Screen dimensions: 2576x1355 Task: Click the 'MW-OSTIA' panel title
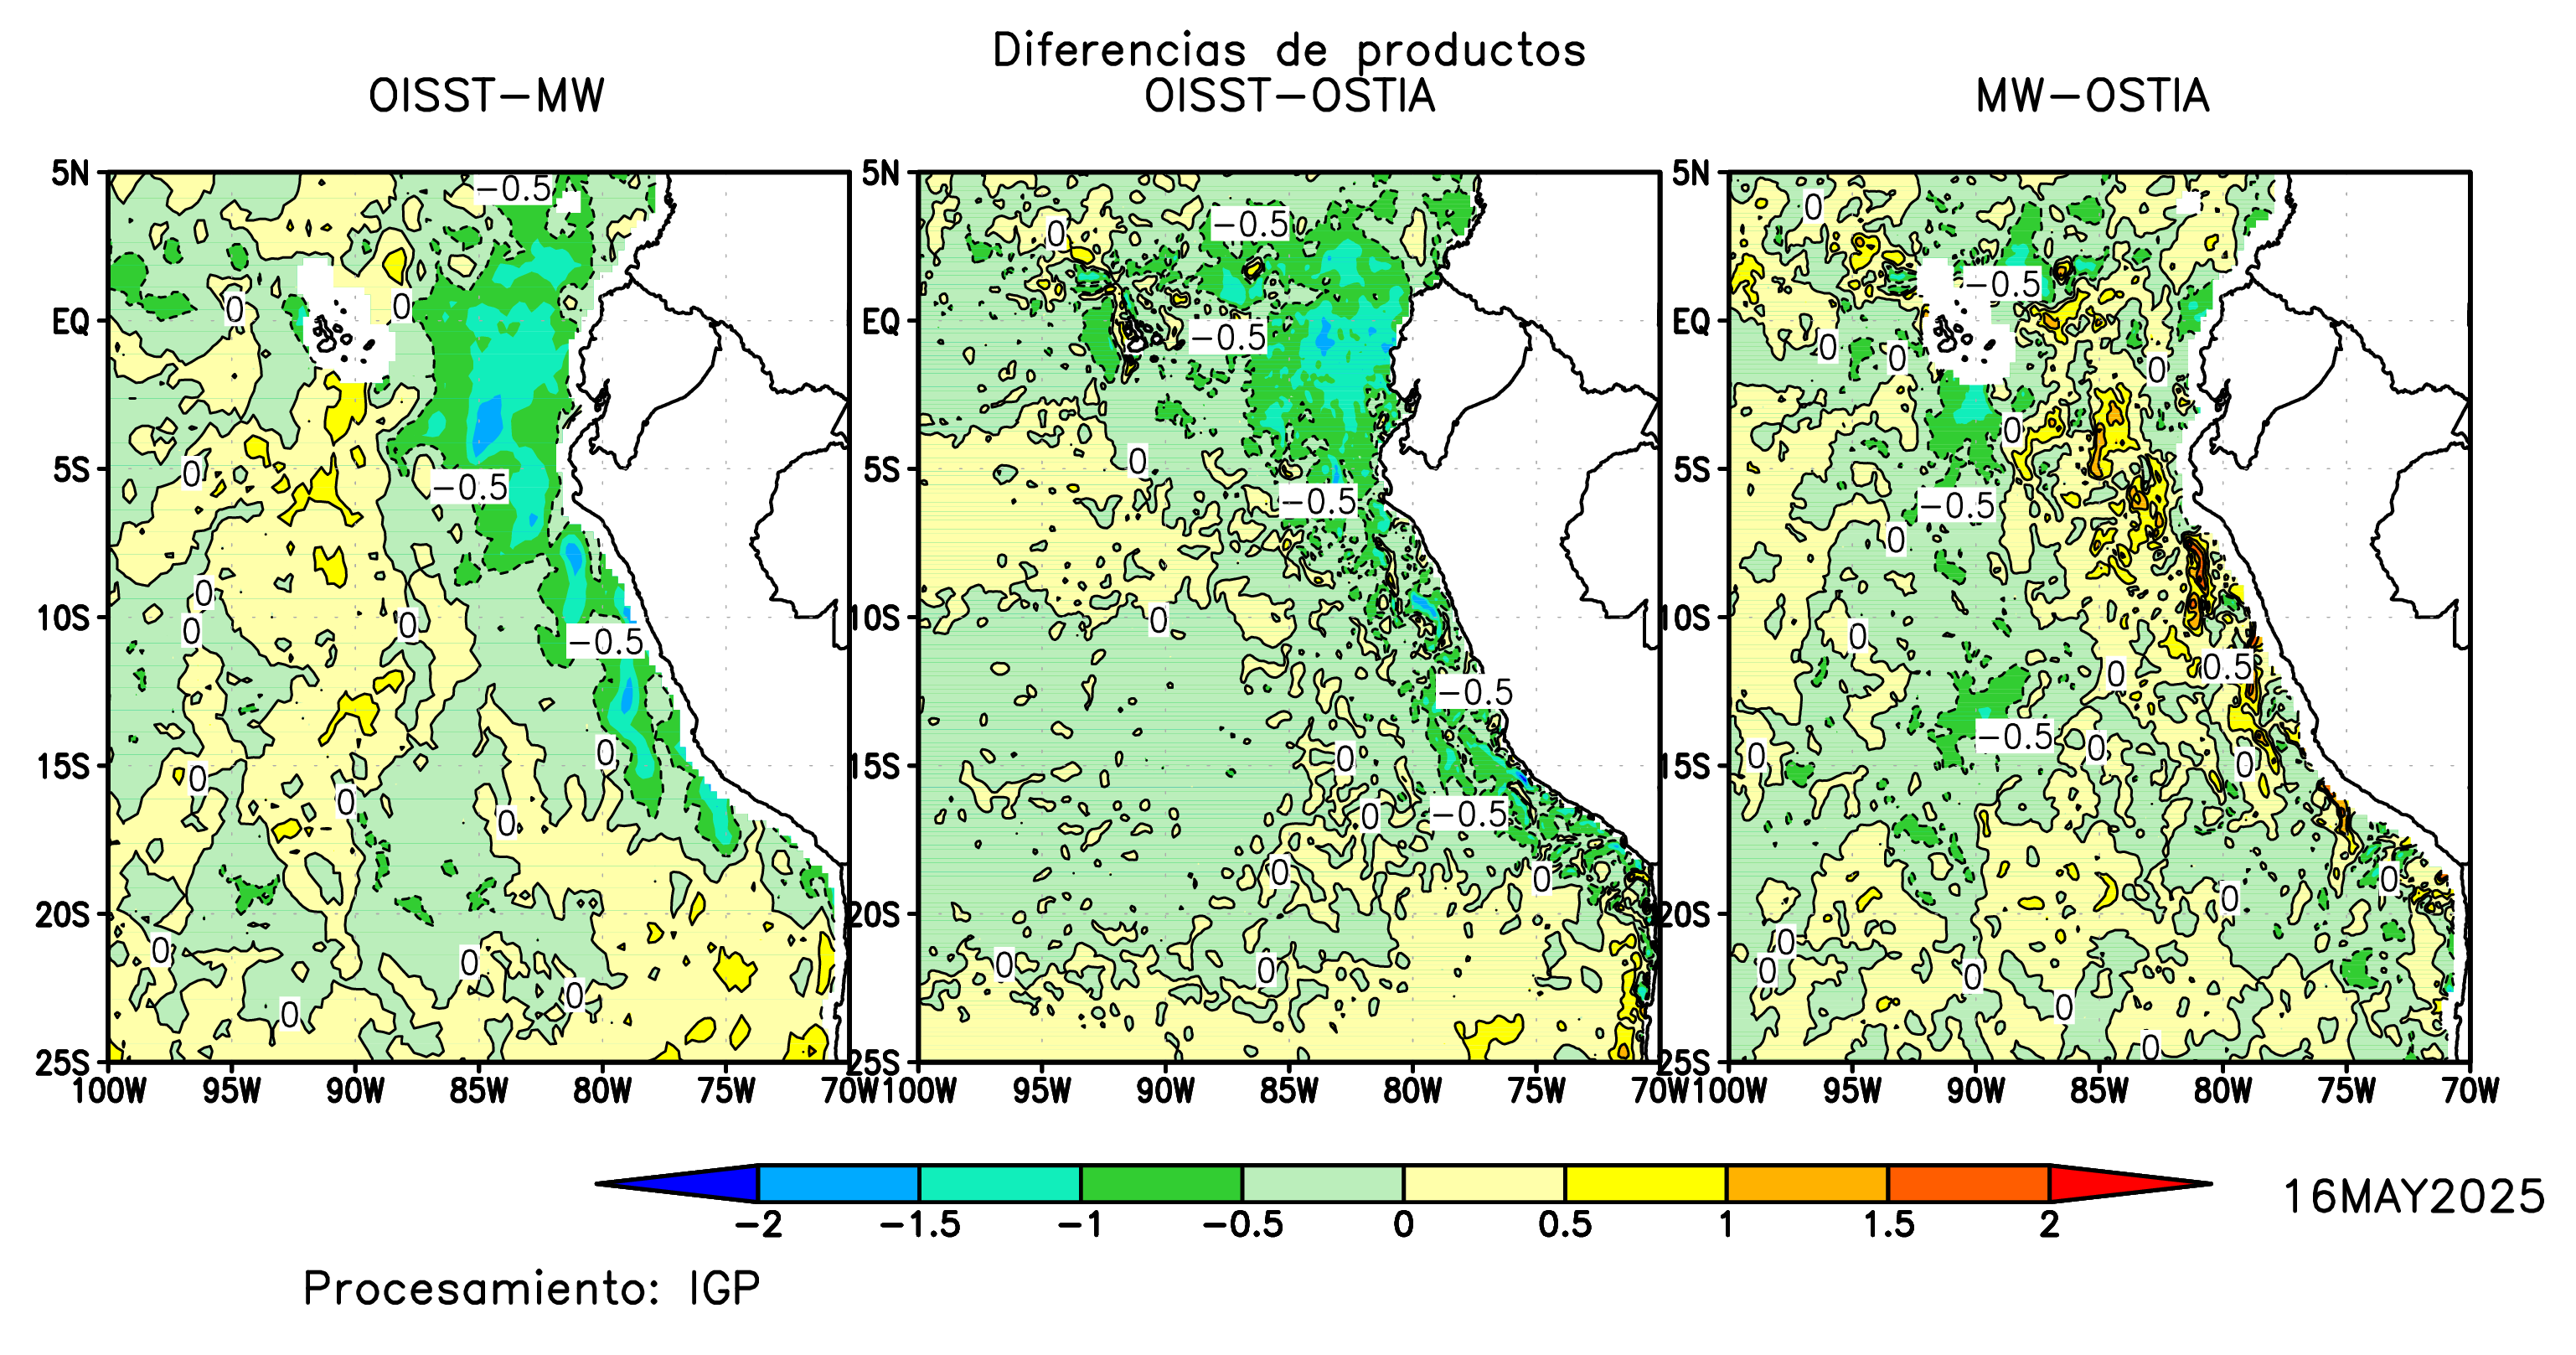2093,97
